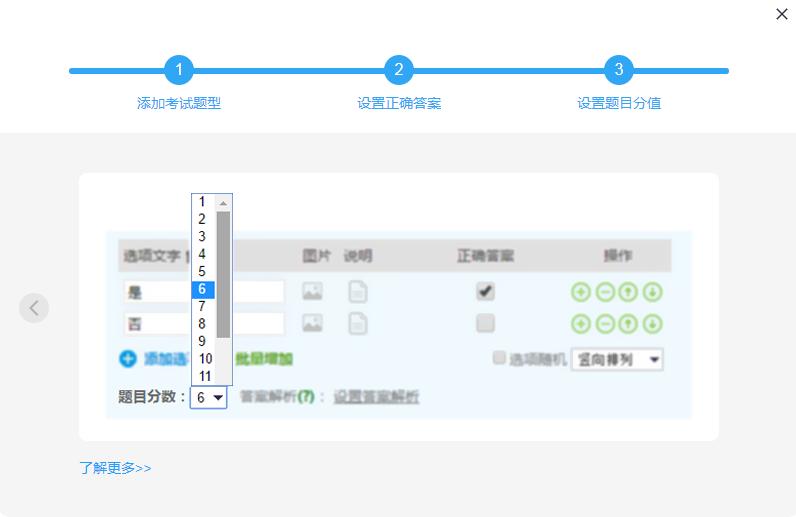Click the option text field containing 否
796x517 pixels.
[204, 324]
